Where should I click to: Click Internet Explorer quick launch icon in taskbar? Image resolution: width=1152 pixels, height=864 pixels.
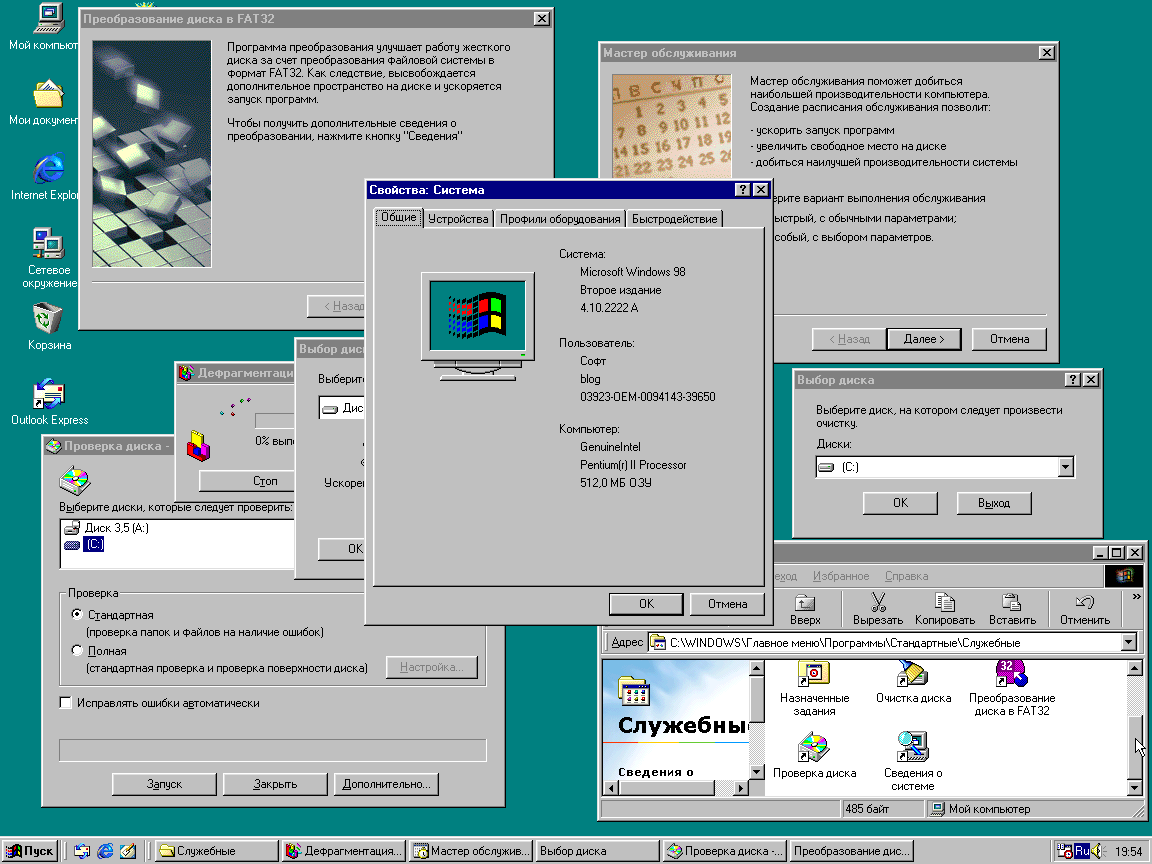click(105, 851)
